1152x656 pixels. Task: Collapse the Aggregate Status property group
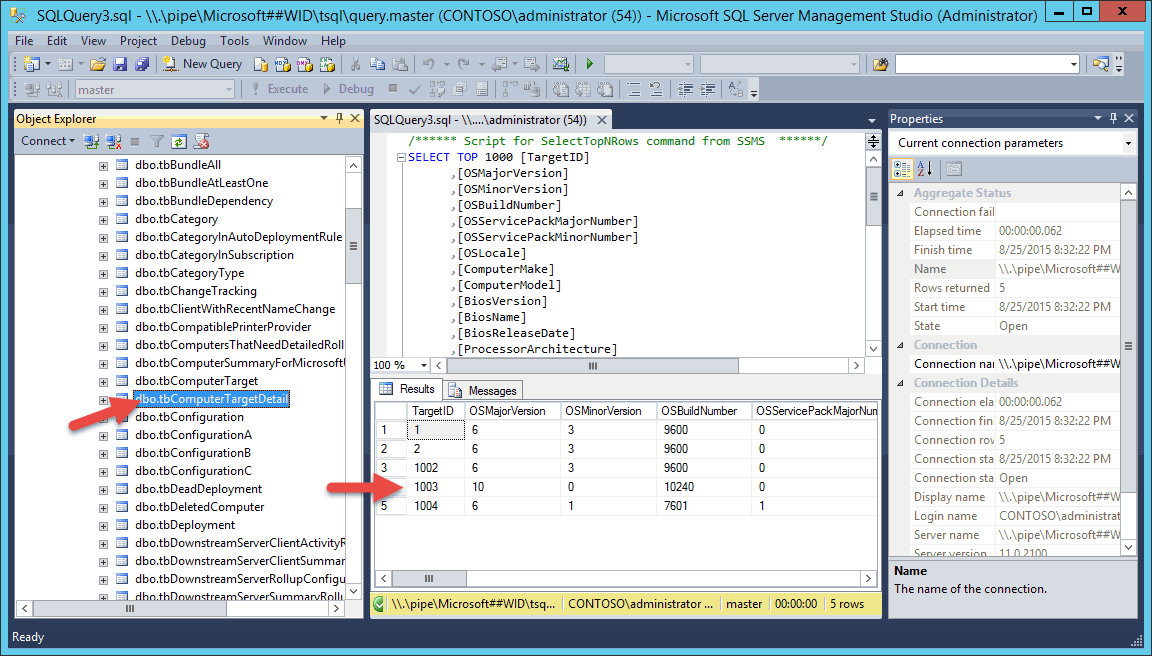pos(900,193)
